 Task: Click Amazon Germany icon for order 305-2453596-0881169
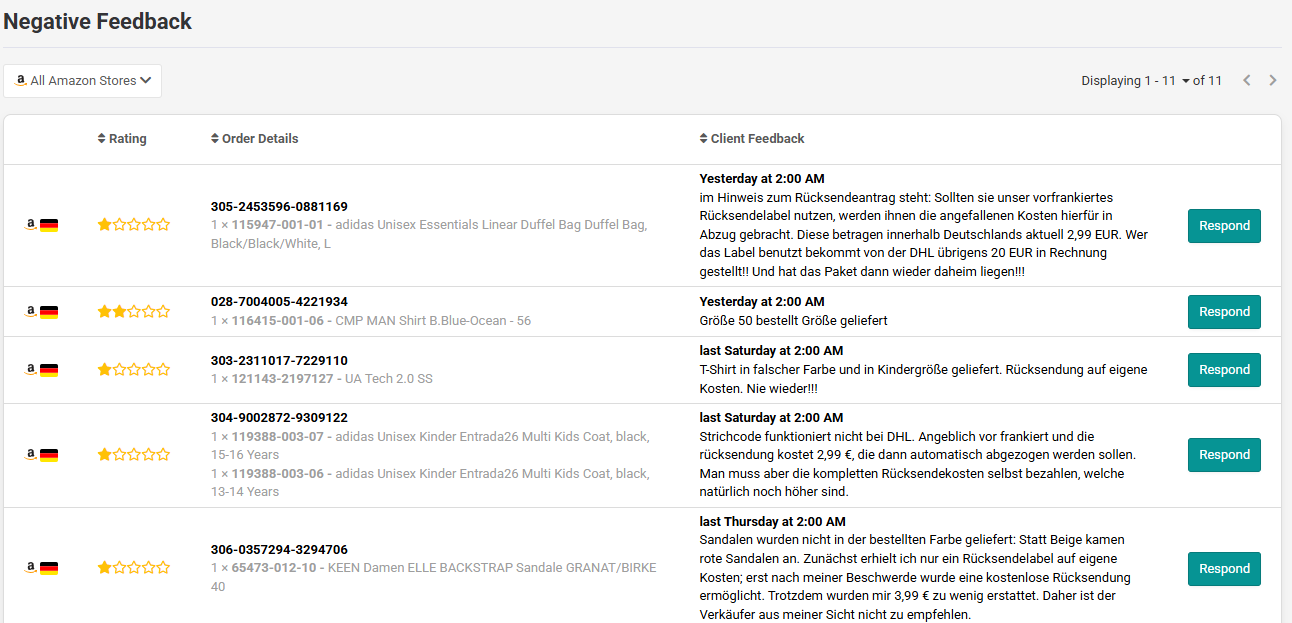pos(41,226)
